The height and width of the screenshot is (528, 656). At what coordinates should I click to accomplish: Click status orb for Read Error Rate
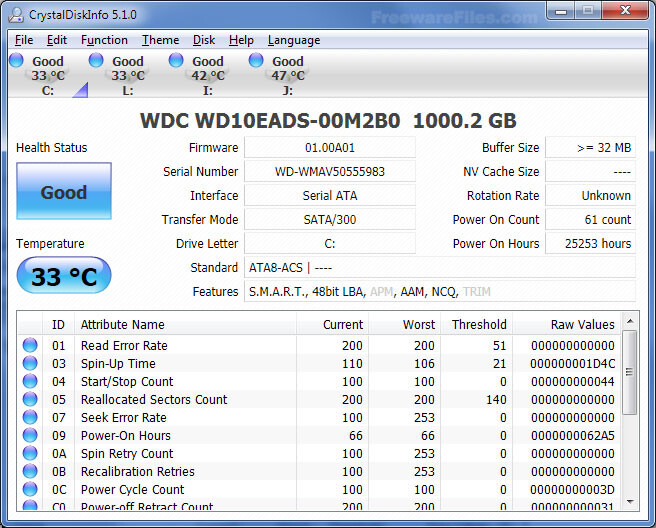[30, 345]
